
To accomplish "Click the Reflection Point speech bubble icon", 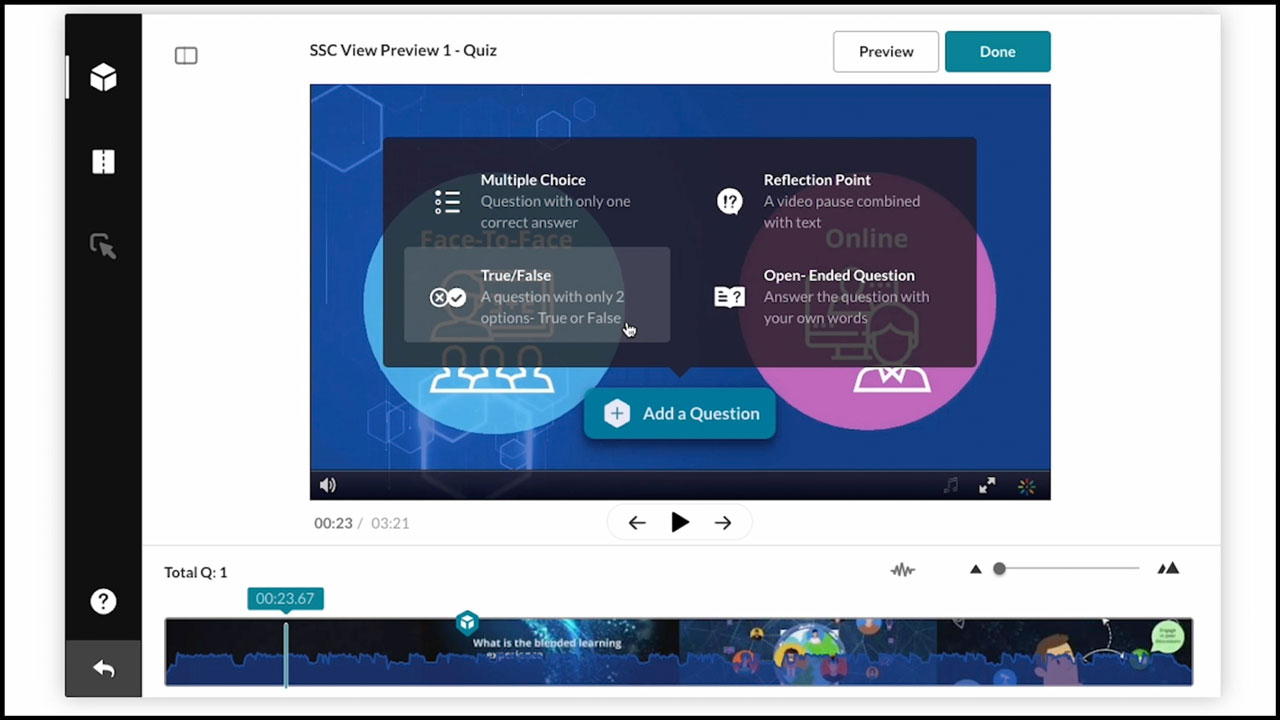I will point(730,202).
